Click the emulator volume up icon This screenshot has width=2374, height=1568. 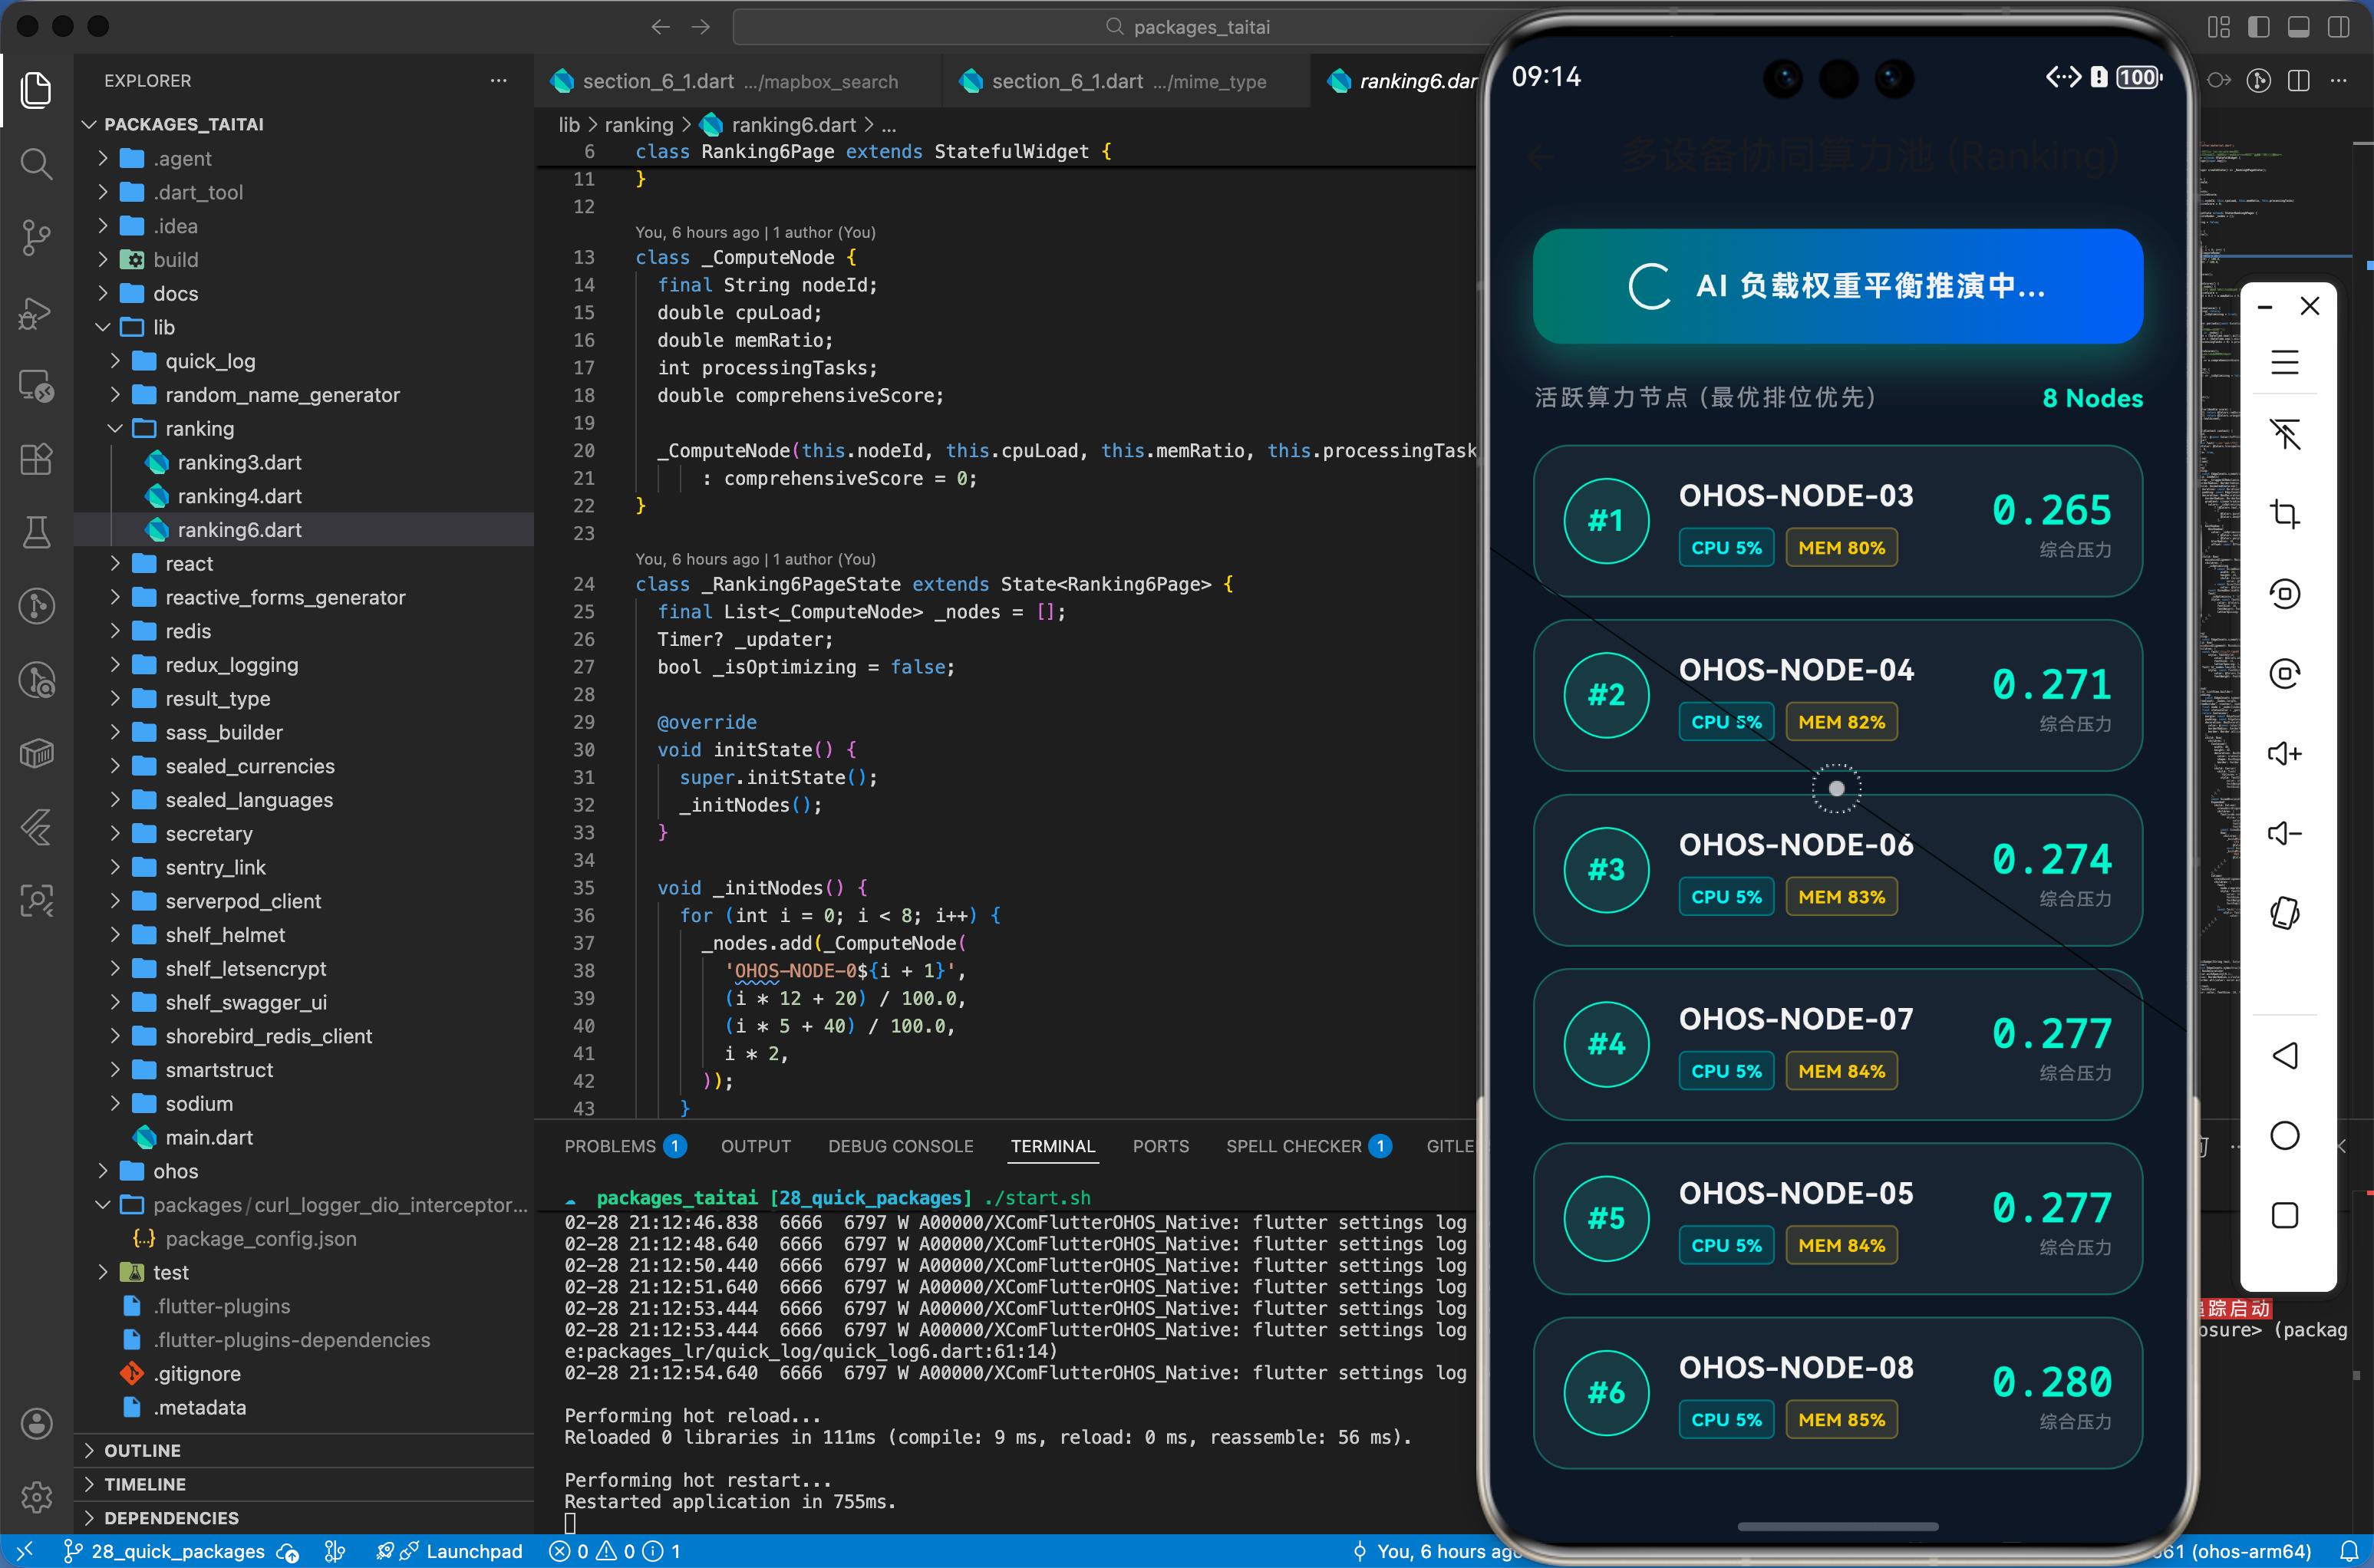click(x=2284, y=753)
